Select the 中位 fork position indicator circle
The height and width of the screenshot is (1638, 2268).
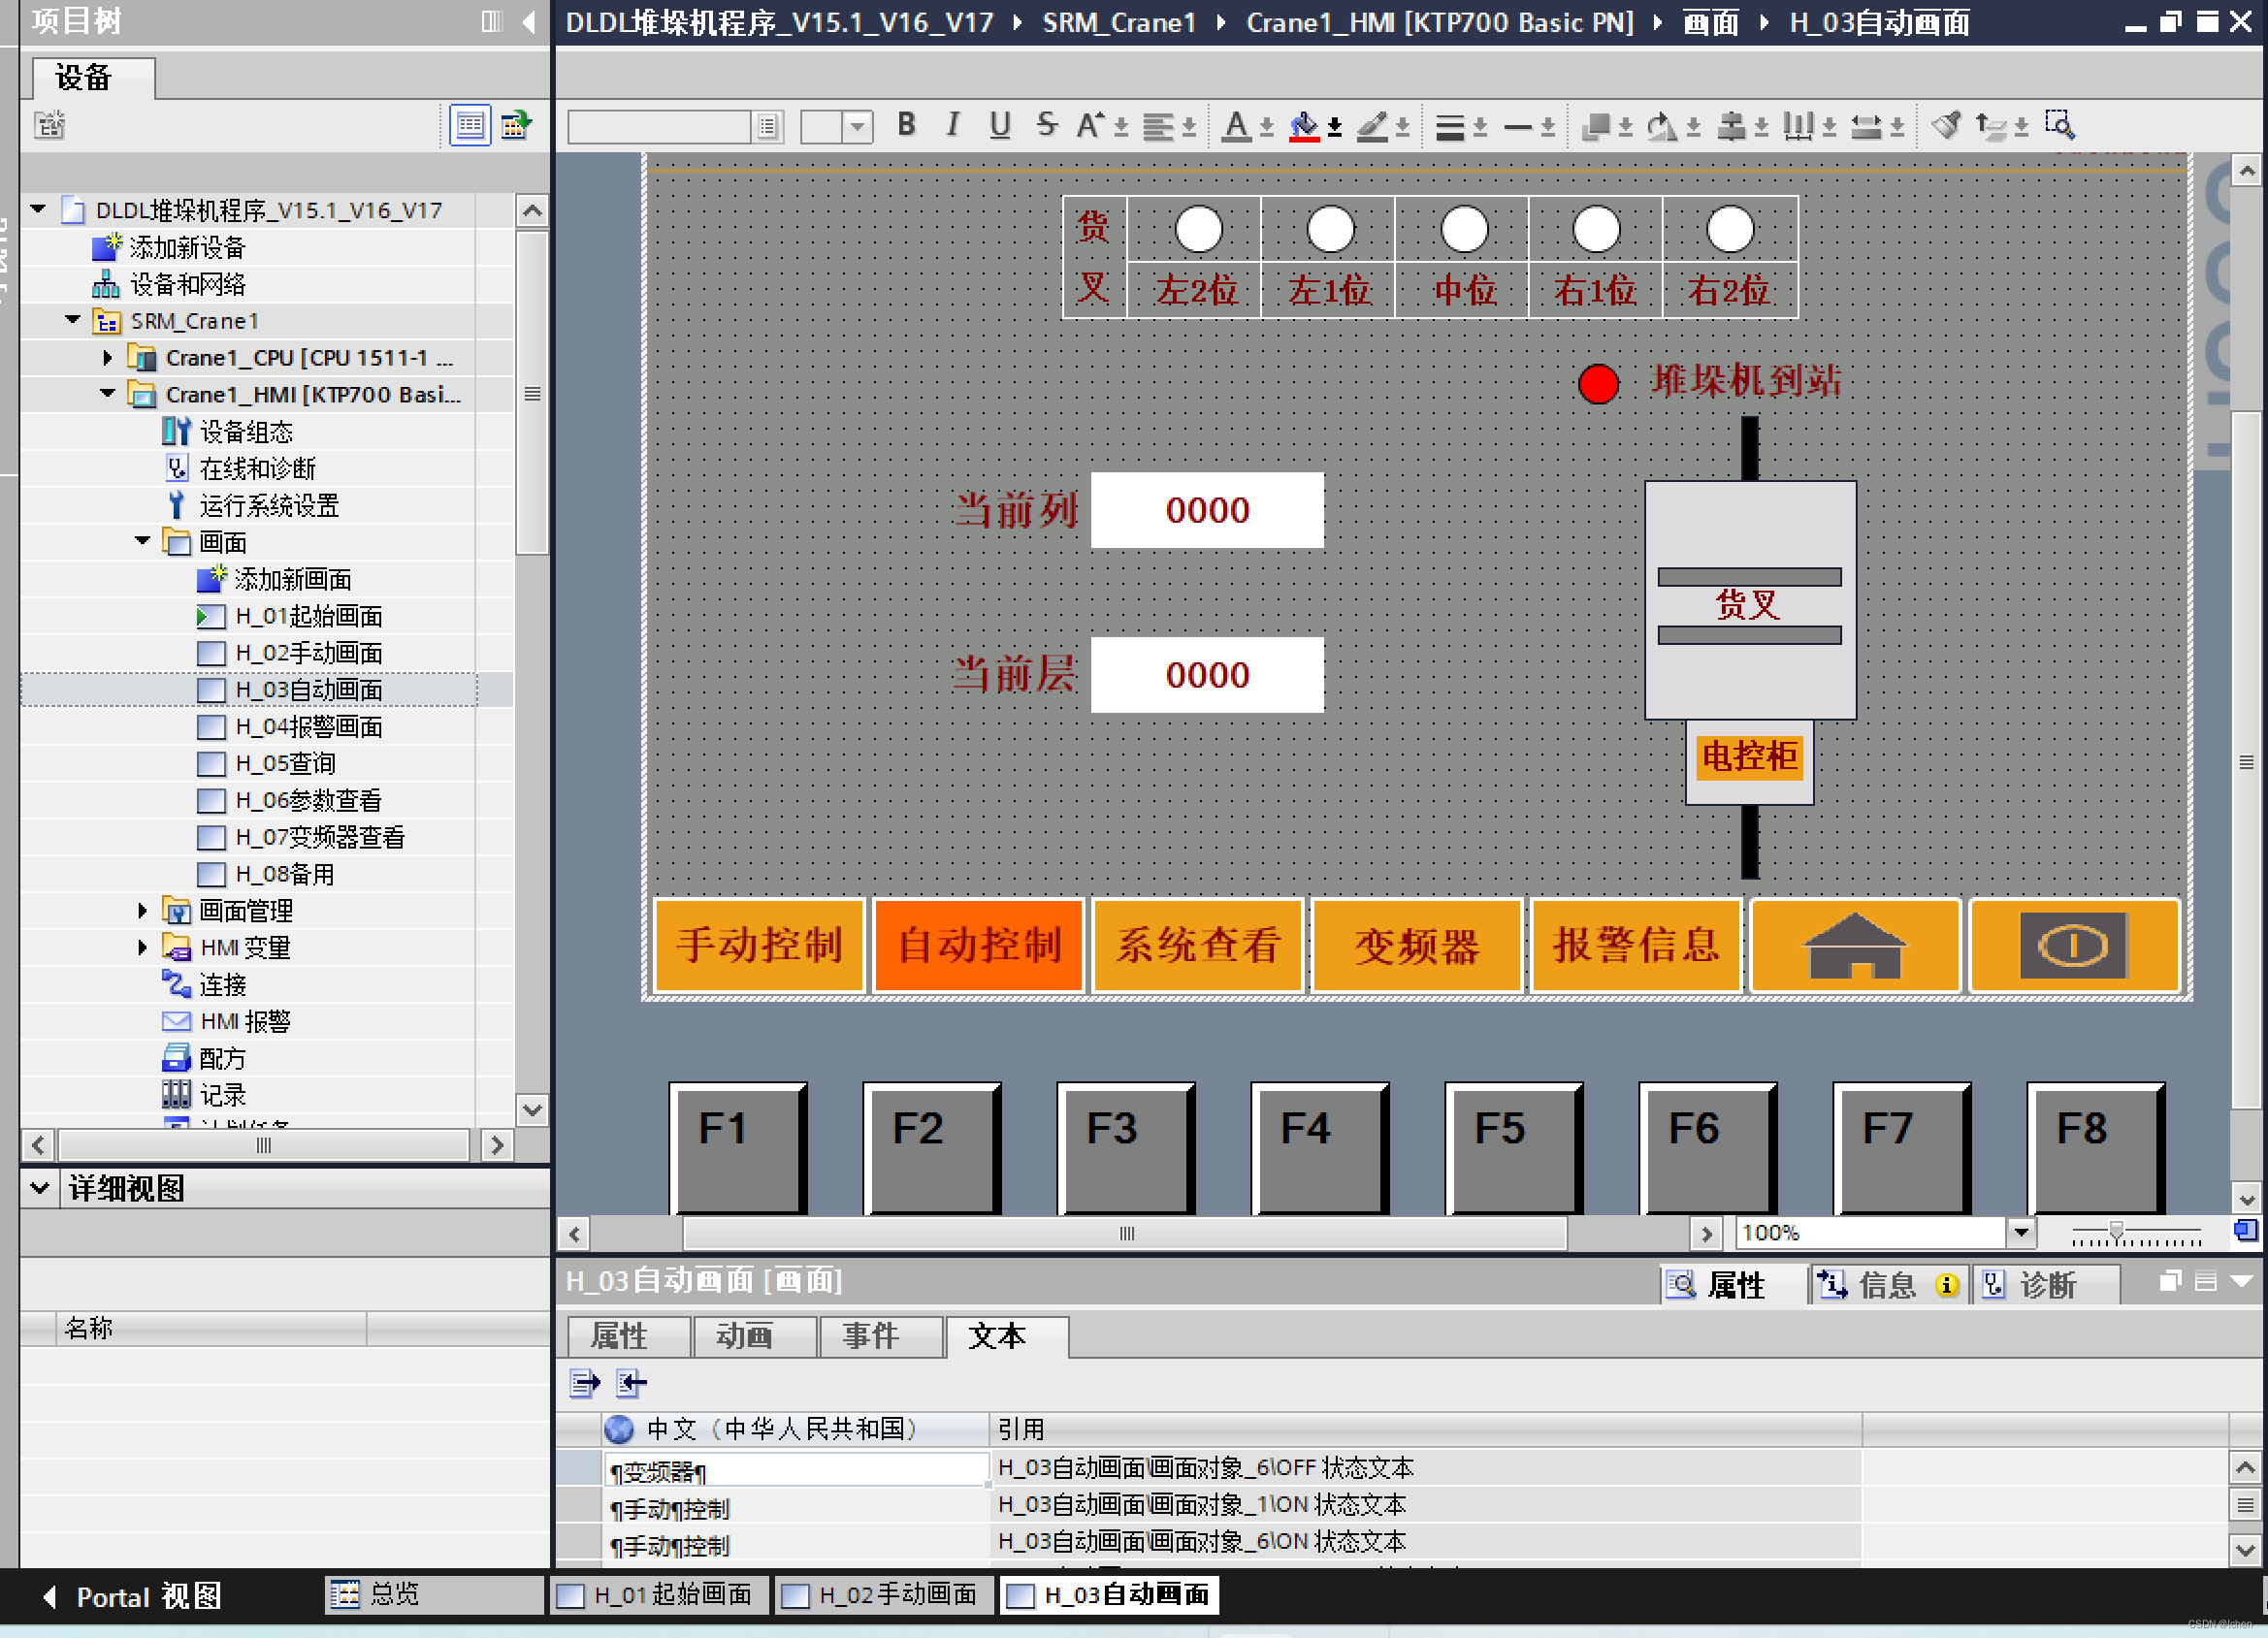tap(1463, 229)
